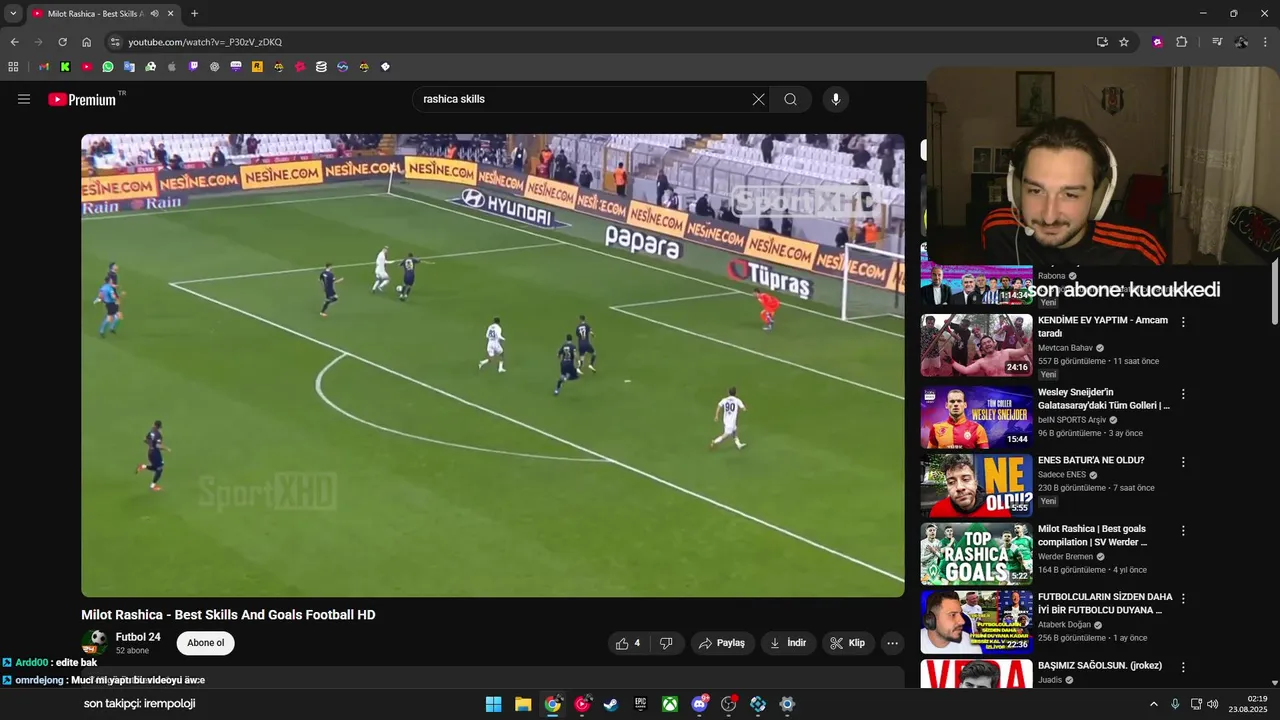
Task: Open the Ataberk Doğan video thumbnail
Action: 976,621
